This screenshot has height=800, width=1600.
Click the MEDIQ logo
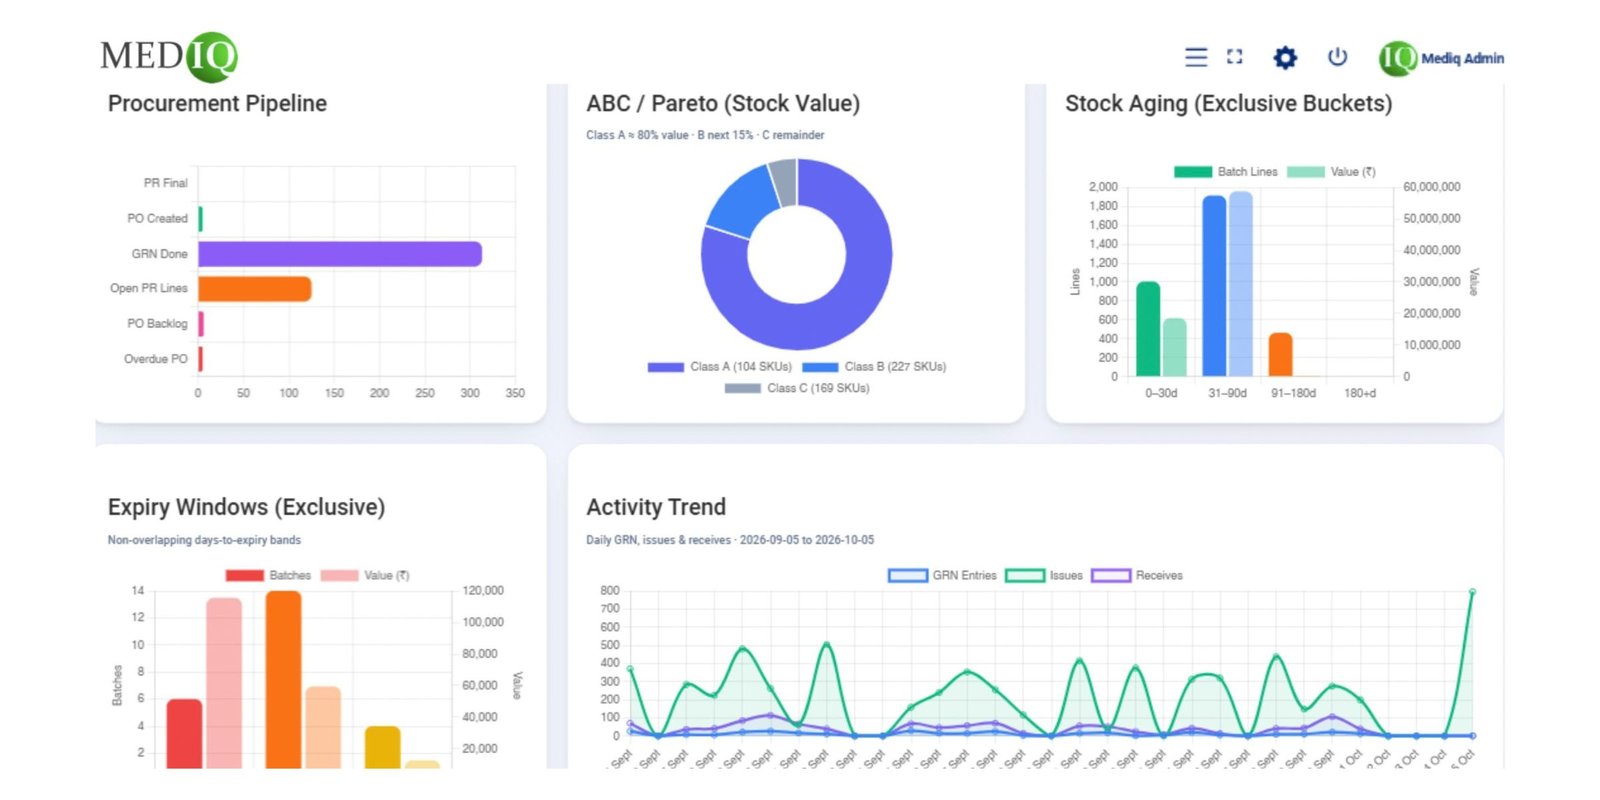[169, 56]
